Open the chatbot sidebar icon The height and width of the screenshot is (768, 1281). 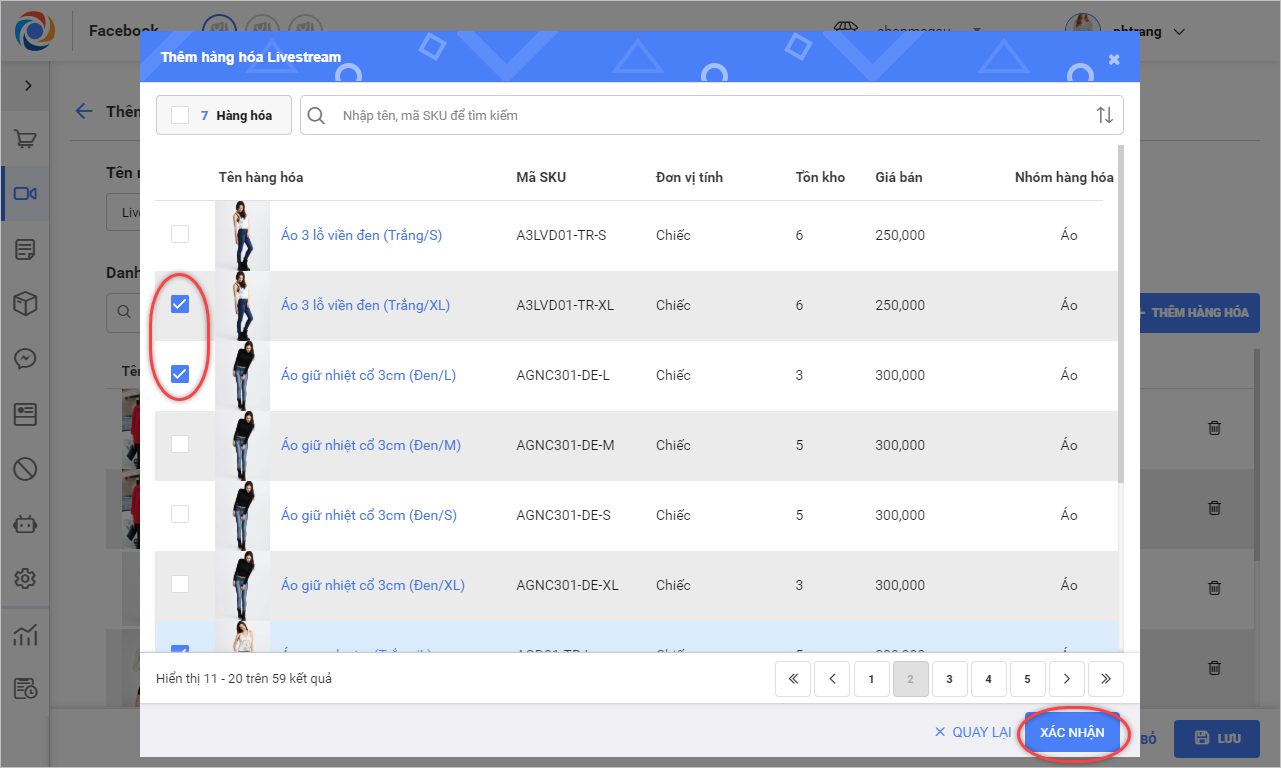[26, 524]
